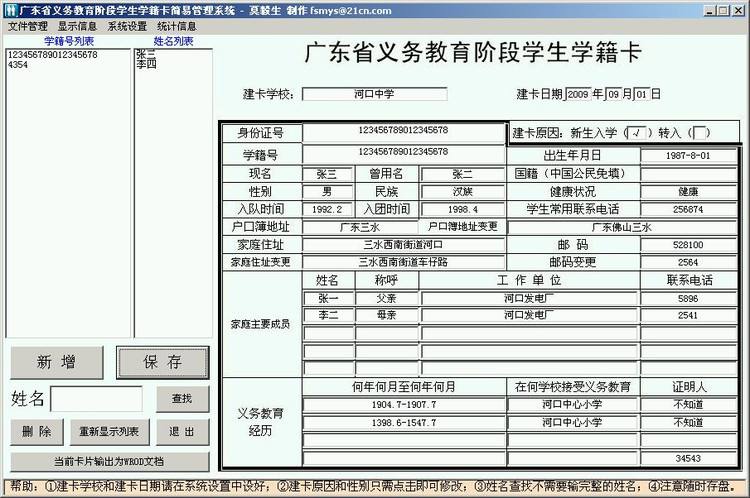Click the 性别 field showing 男
750x498 pixels.
click(328, 192)
